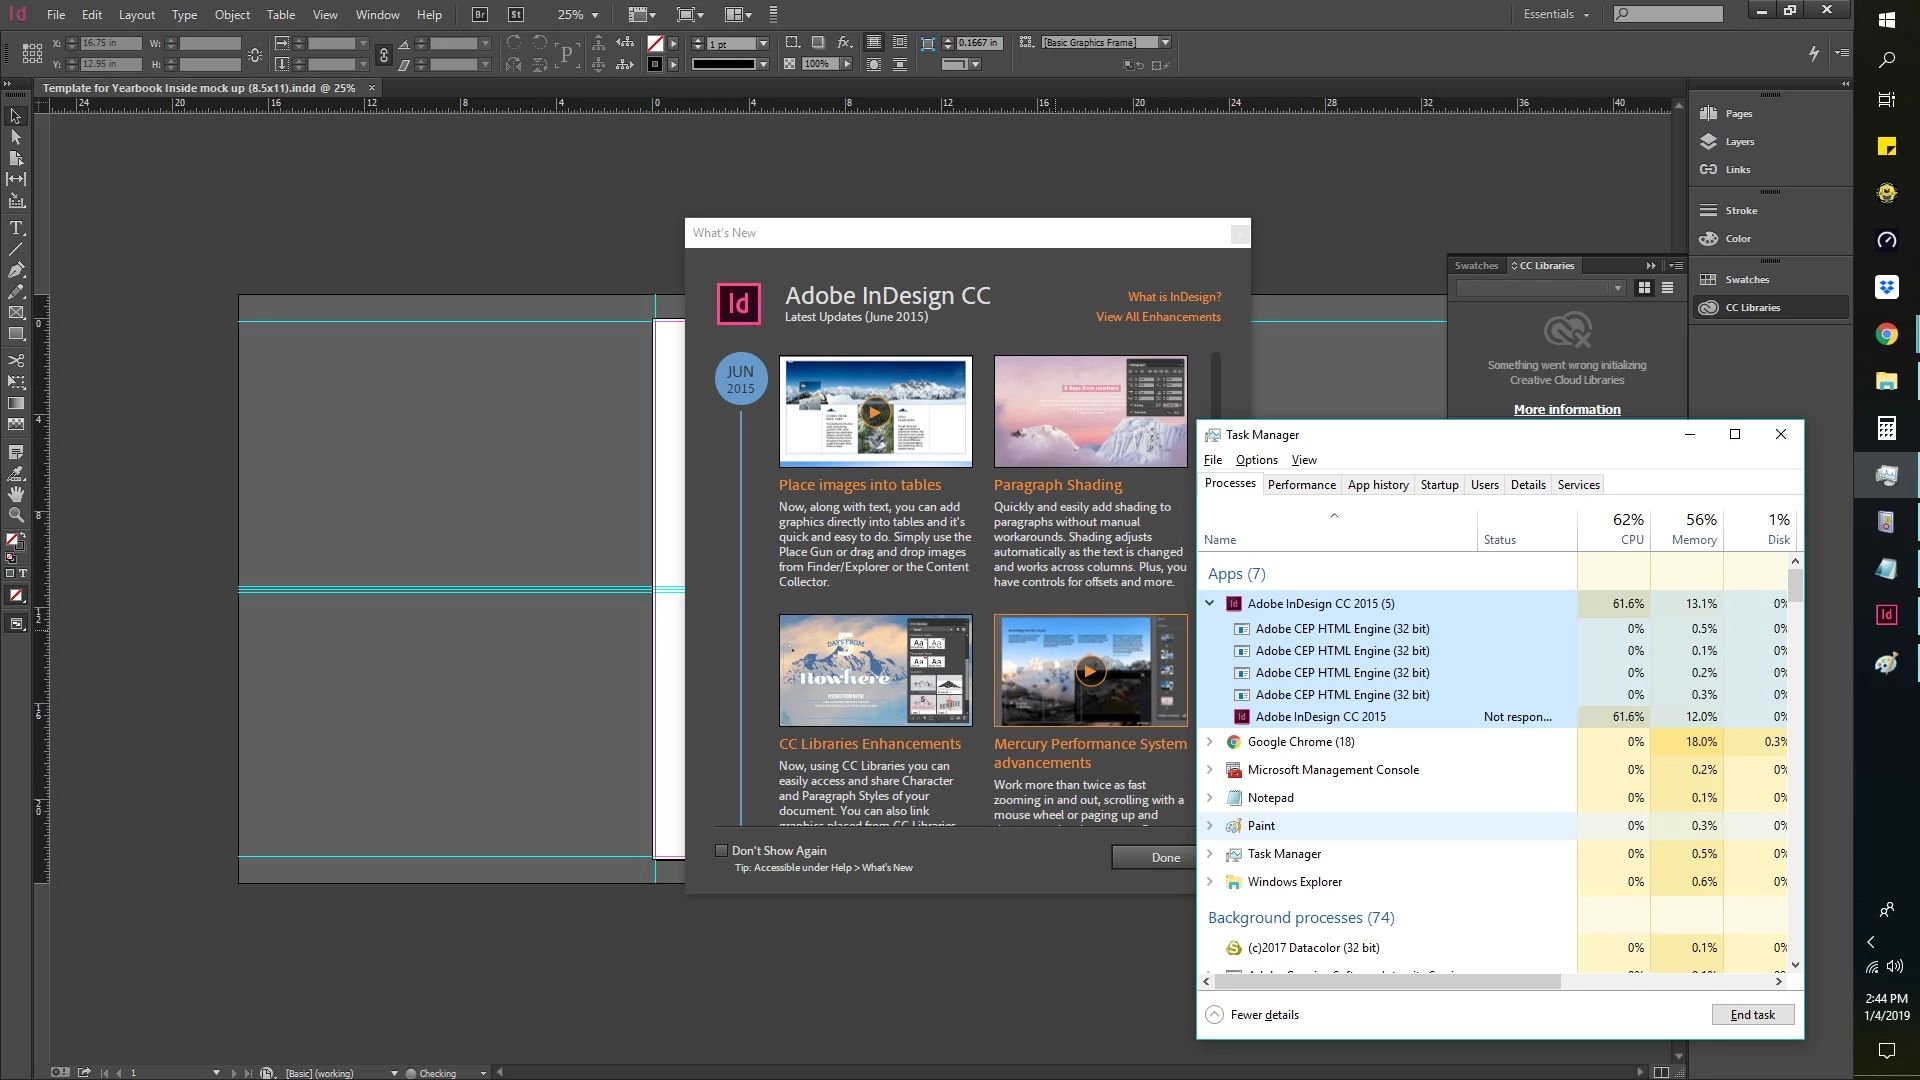Click the Bridge (Br) icon
This screenshot has height=1080, width=1920.
[480, 15]
